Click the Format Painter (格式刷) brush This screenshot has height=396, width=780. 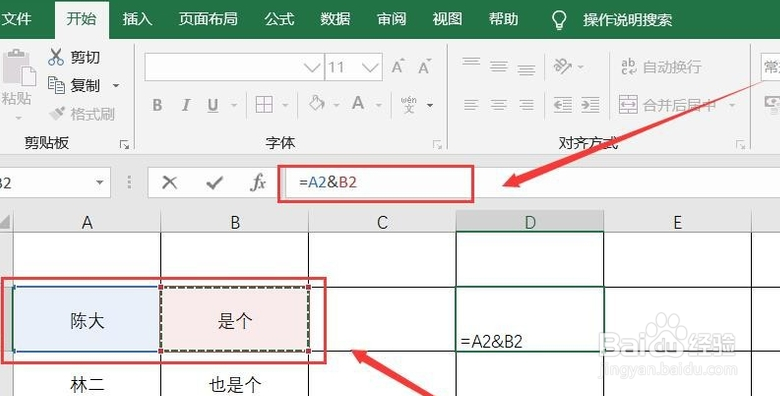tap(57, 114)
